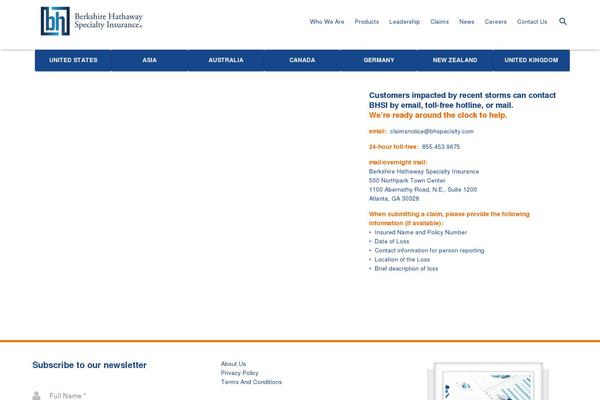The height and width of the screenshot is (400, 600).
Task: Click the "1100 Abernathy Road" address line
Action: click(x=423, y=189)
